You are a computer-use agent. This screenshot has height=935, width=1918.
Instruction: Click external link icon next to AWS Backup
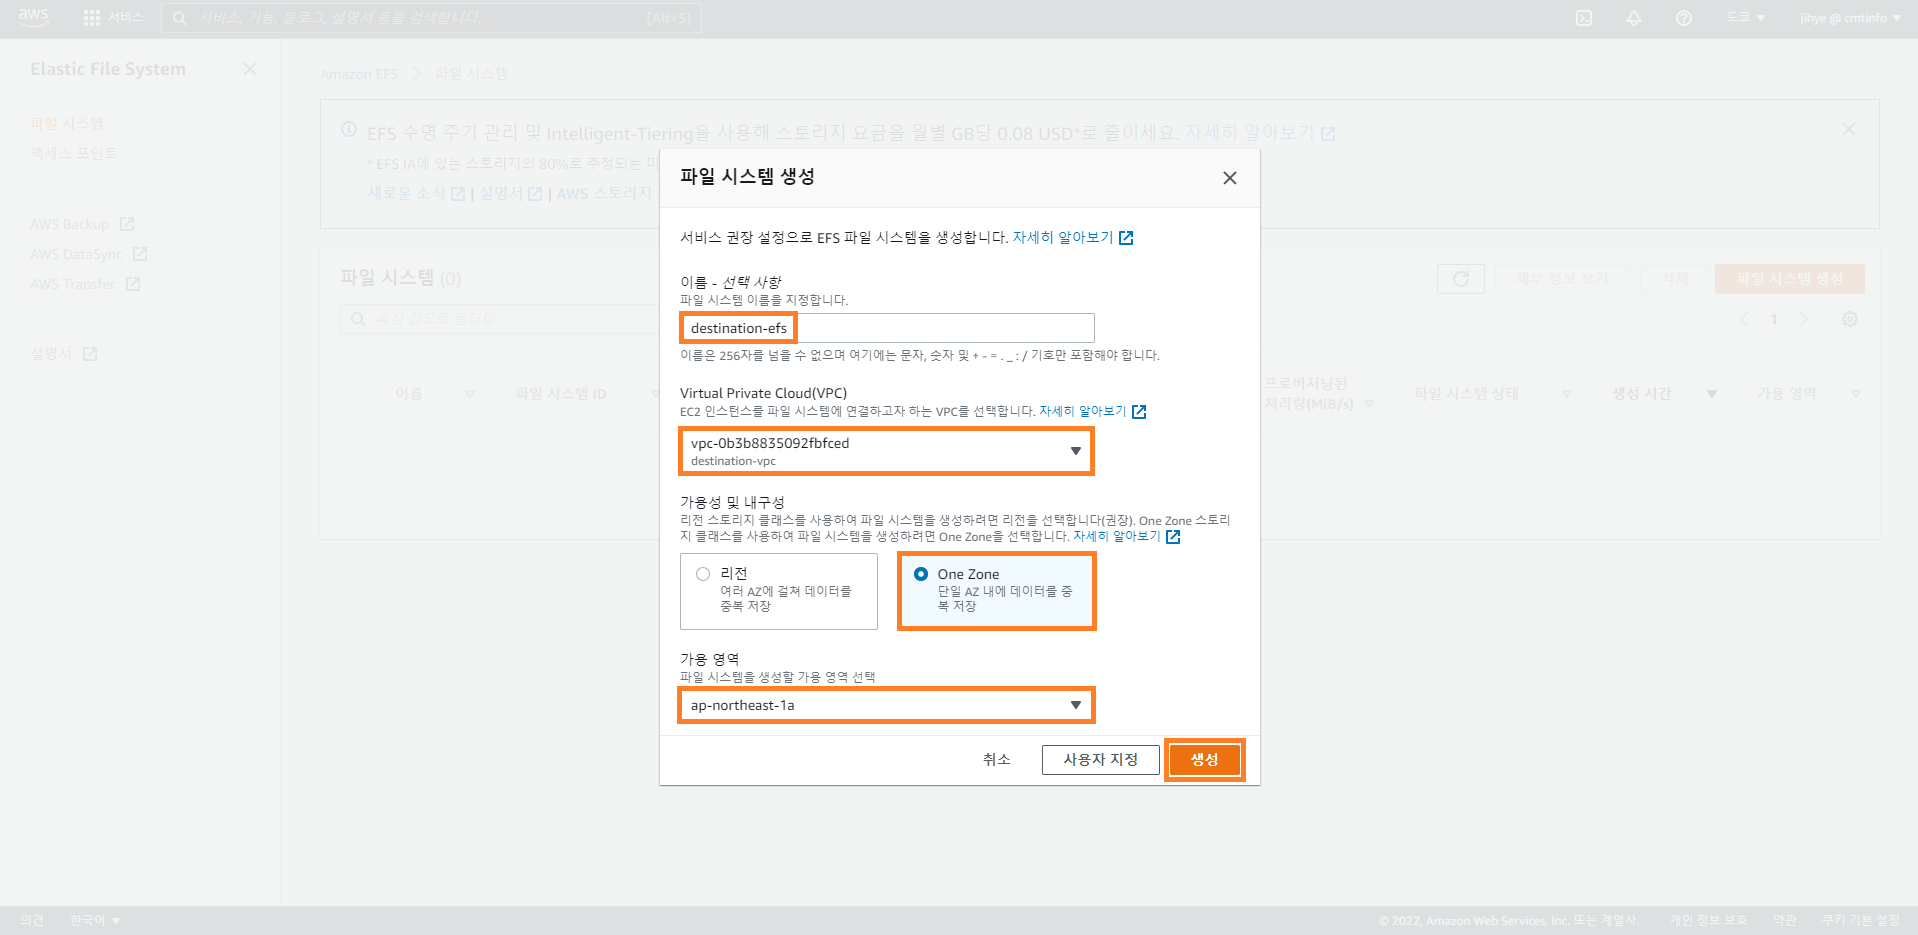(127, 224)
